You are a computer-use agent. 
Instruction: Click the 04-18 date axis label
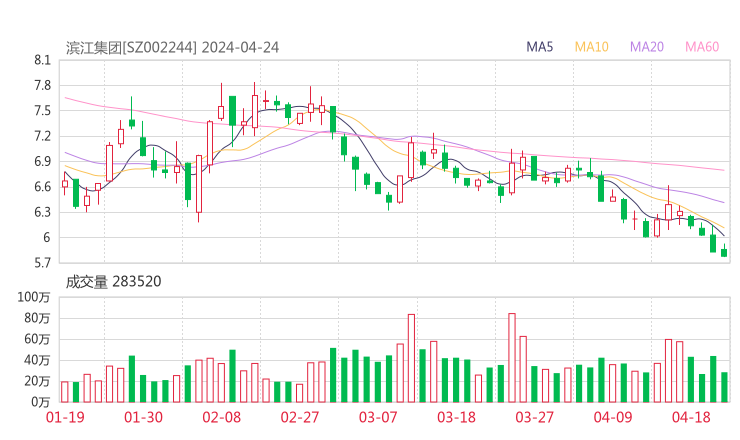(691, 417)
